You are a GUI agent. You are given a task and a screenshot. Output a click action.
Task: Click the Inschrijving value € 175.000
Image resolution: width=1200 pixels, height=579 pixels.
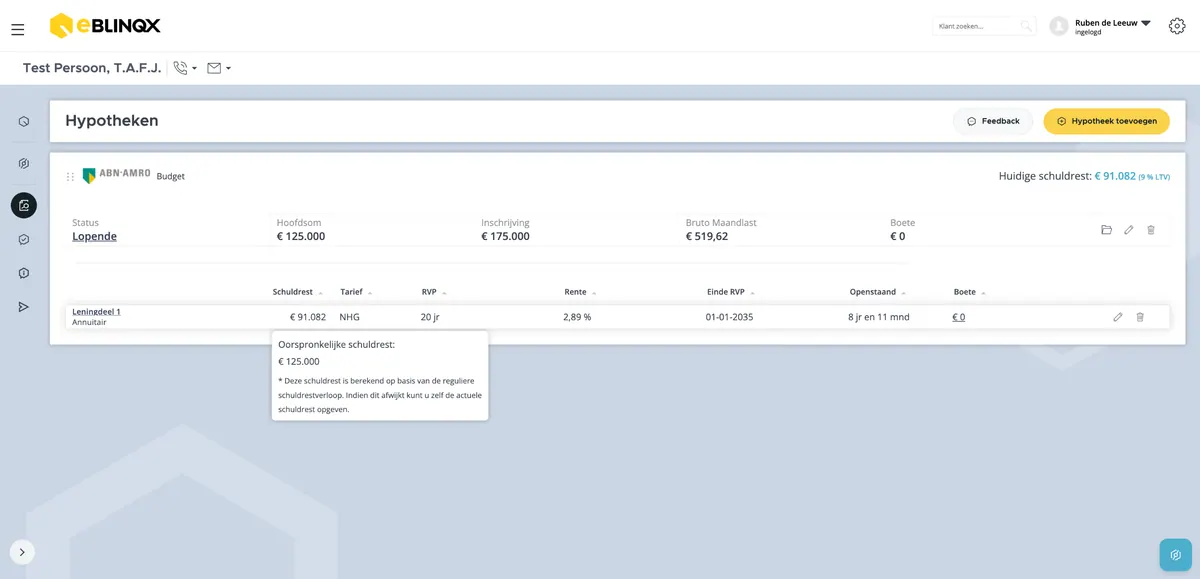(505, 237)
